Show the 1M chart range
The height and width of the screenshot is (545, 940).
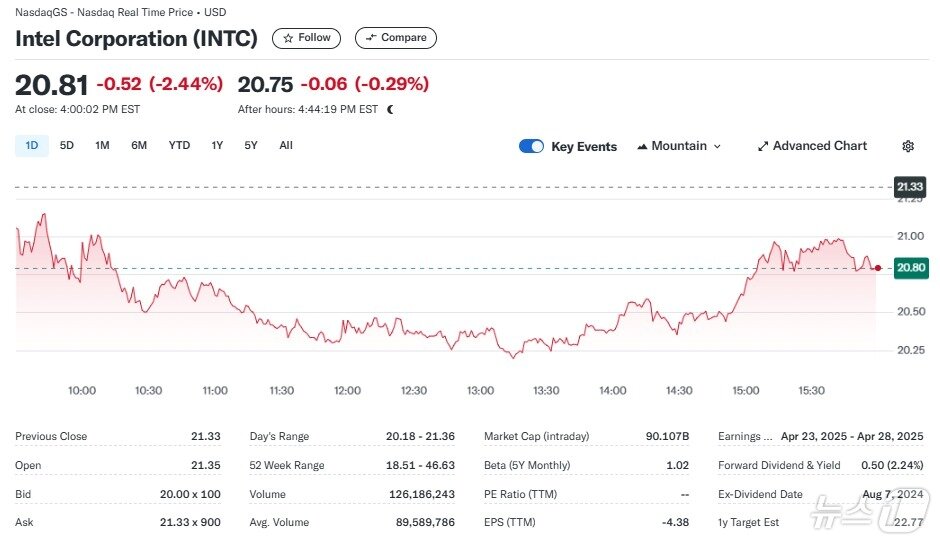click(102, 146)
